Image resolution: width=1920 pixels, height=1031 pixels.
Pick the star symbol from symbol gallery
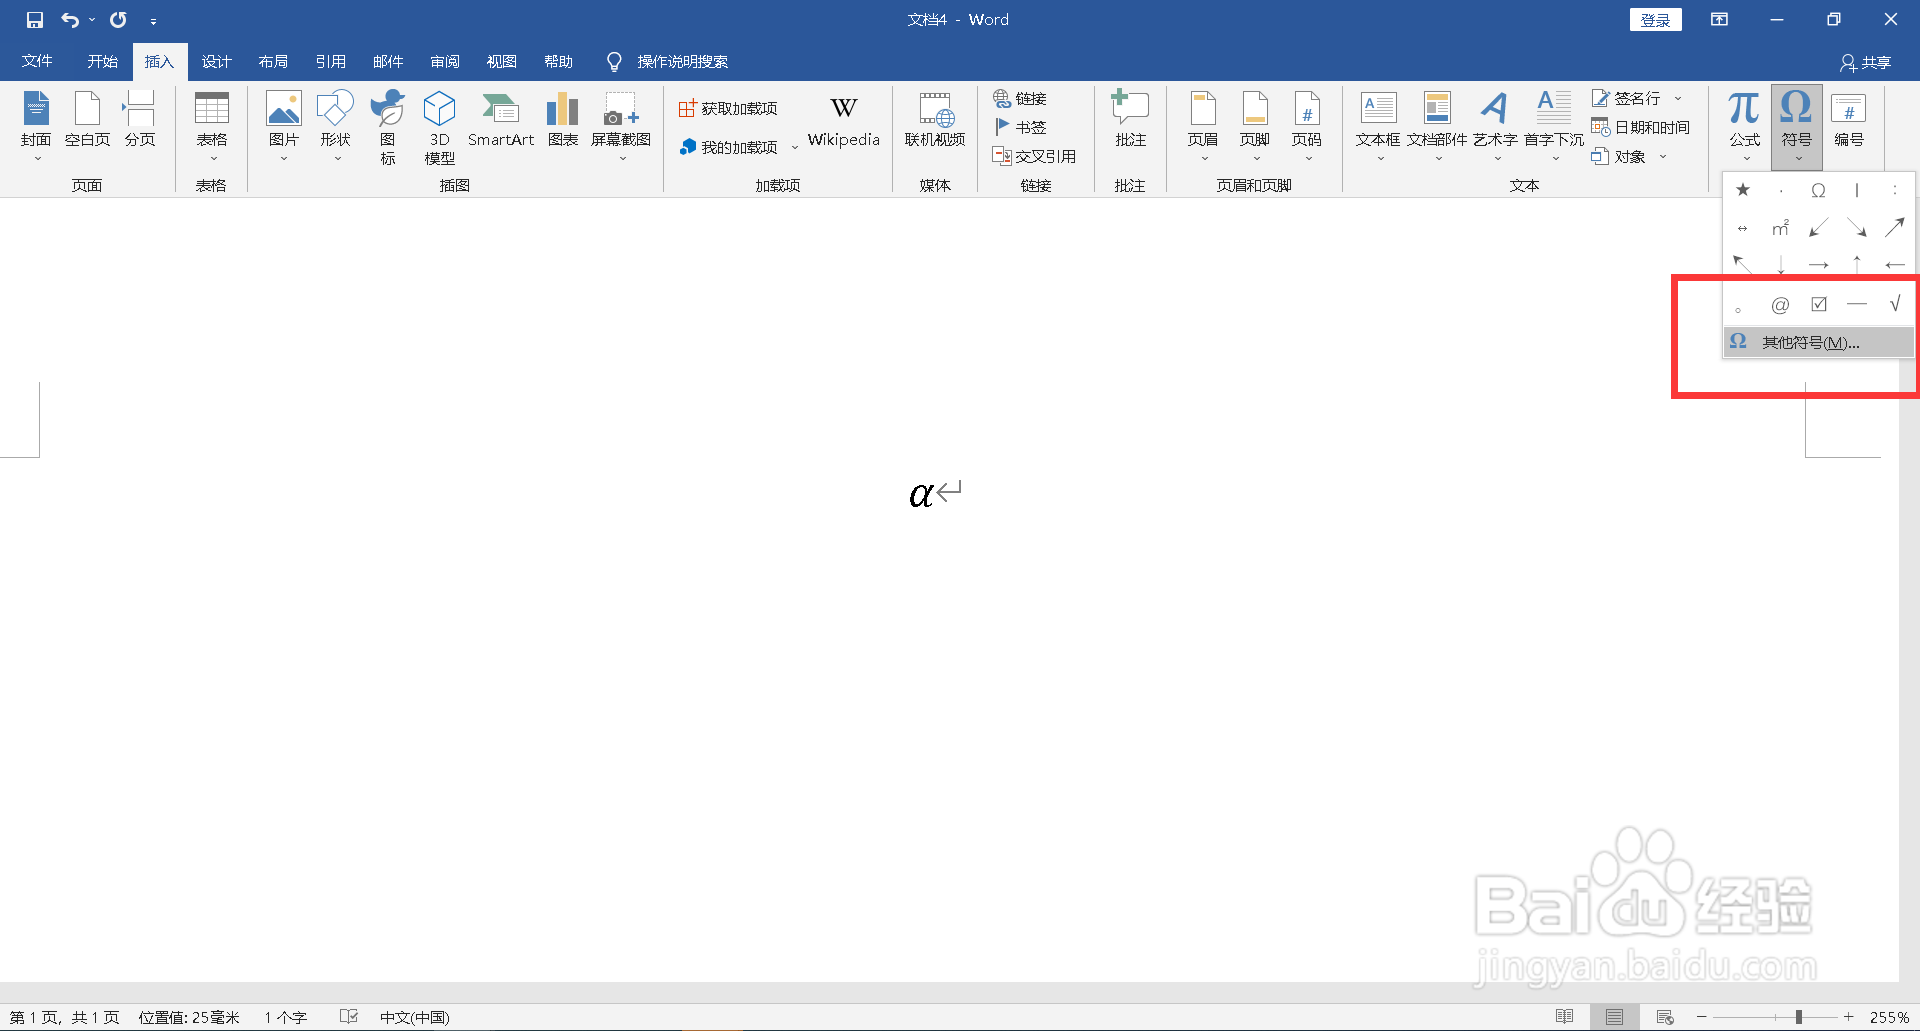coord(1743,190)
